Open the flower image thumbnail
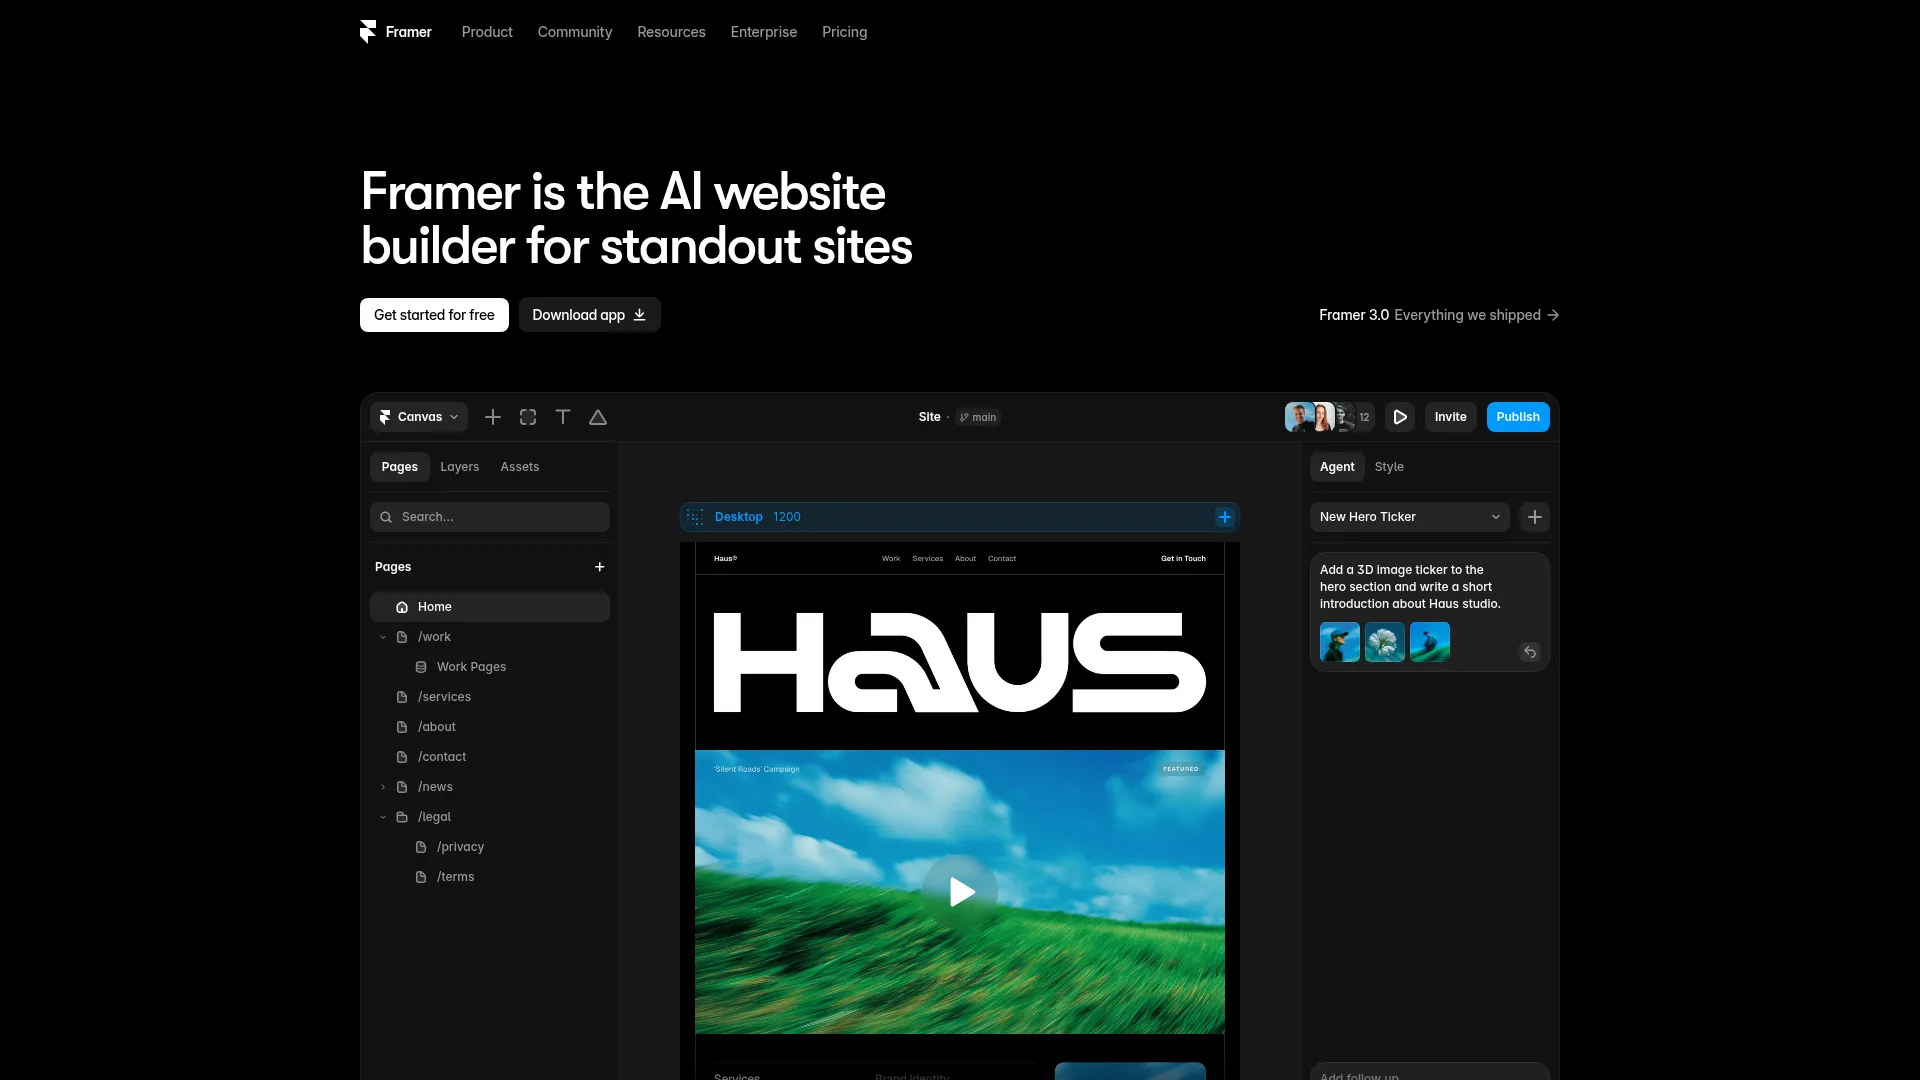 (x=1385, y=642)
